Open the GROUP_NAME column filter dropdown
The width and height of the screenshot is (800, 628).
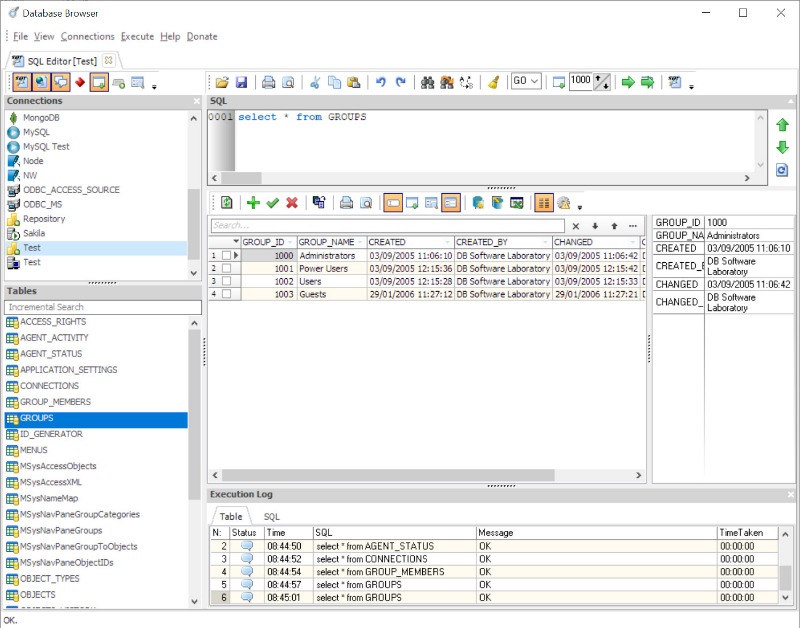(x=360, y=242)
